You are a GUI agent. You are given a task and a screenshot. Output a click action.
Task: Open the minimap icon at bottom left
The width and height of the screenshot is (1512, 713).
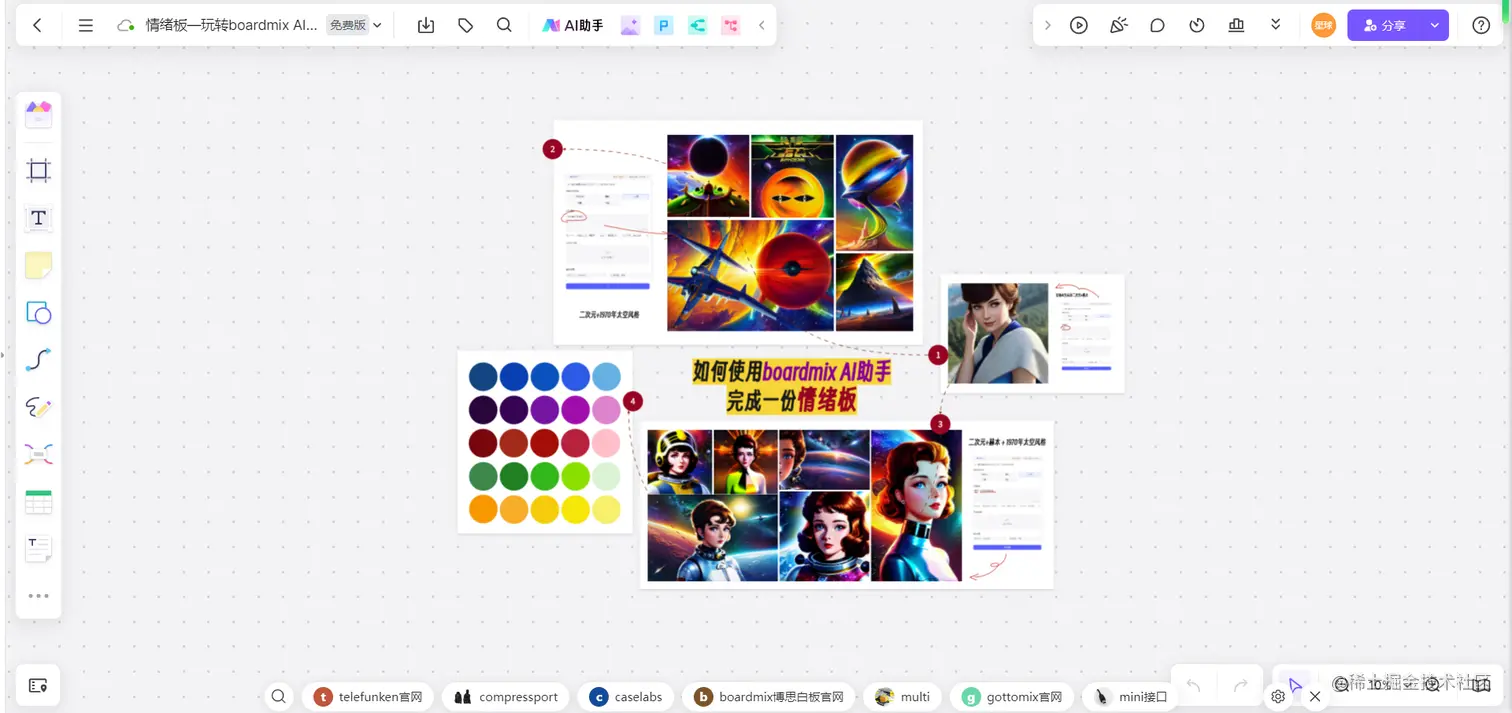pyautogui.click(x=38, y=686)
